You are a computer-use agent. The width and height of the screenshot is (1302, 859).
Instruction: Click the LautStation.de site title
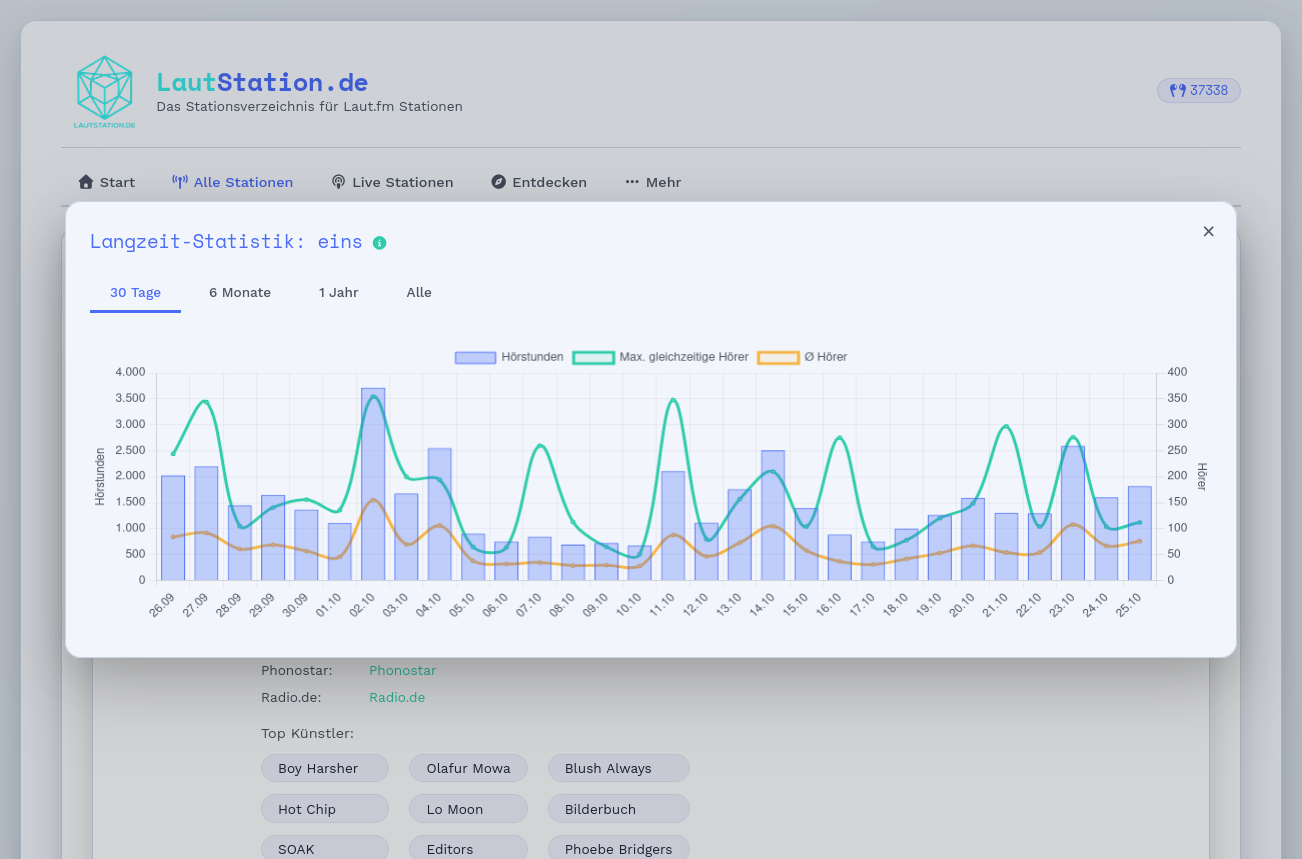point(262,82)
